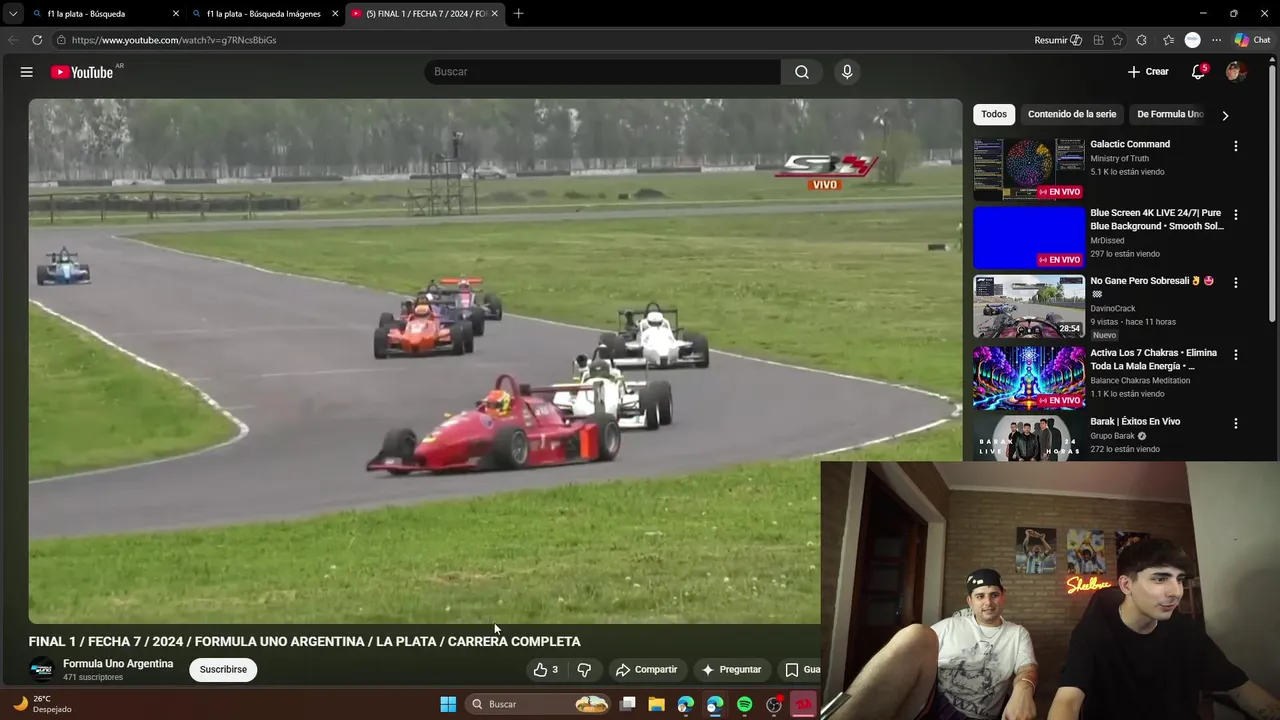Image resolution: width=1280 pixels, height=720 pixels.
Task: Like the video with thumbs up
Action: [x=546, y=670]
